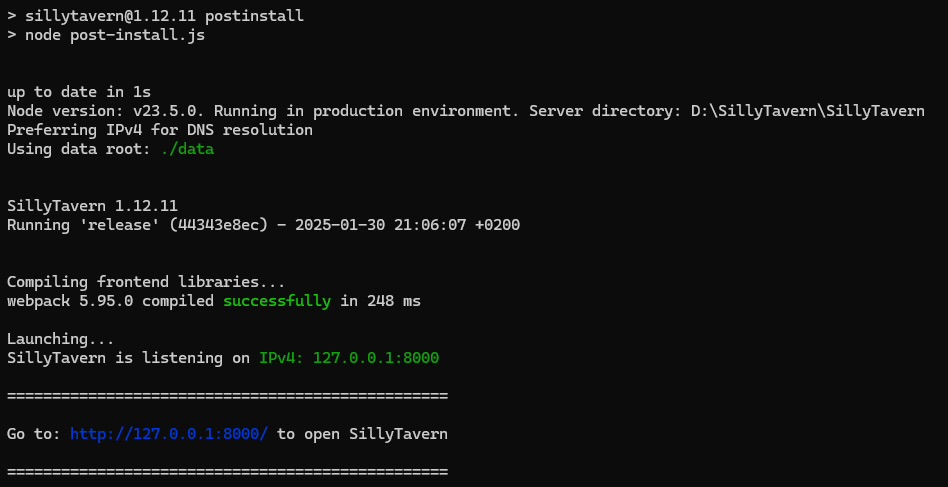This screenshot has width=948, height=487.
Task: Click the 'up to date in 1s' line
Action: click(79, 92)
